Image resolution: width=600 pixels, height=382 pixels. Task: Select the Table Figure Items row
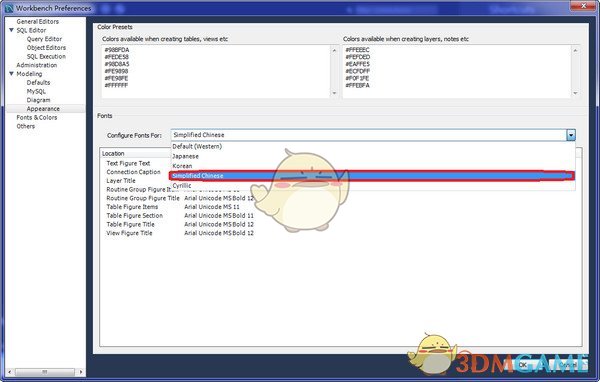(x=132, y=207)
